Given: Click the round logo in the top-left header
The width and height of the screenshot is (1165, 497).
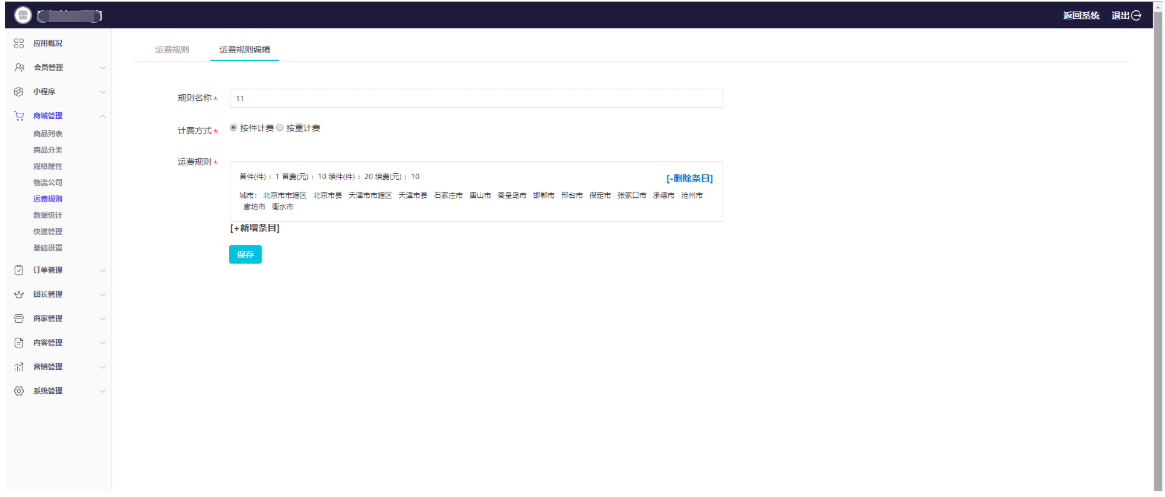Looking at the screenshot, I should (x=23, y=15).
